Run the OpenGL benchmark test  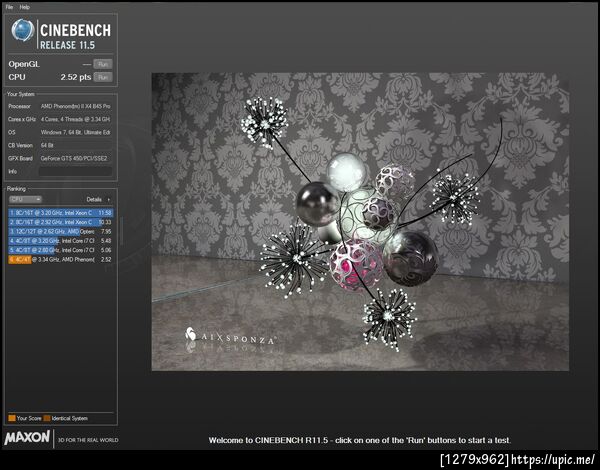pos(103,64)
